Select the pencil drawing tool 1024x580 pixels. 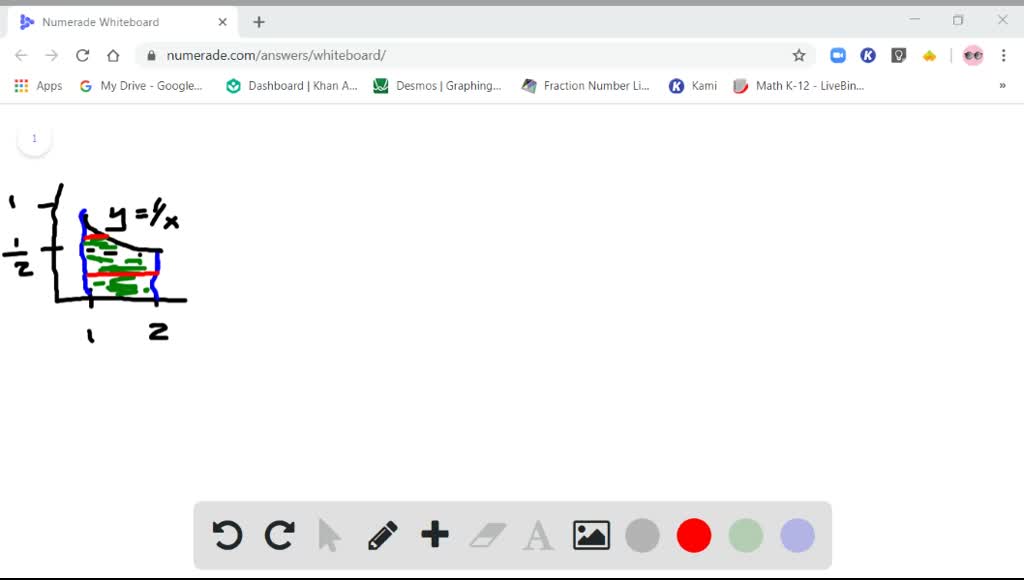[x=383, y=534]
